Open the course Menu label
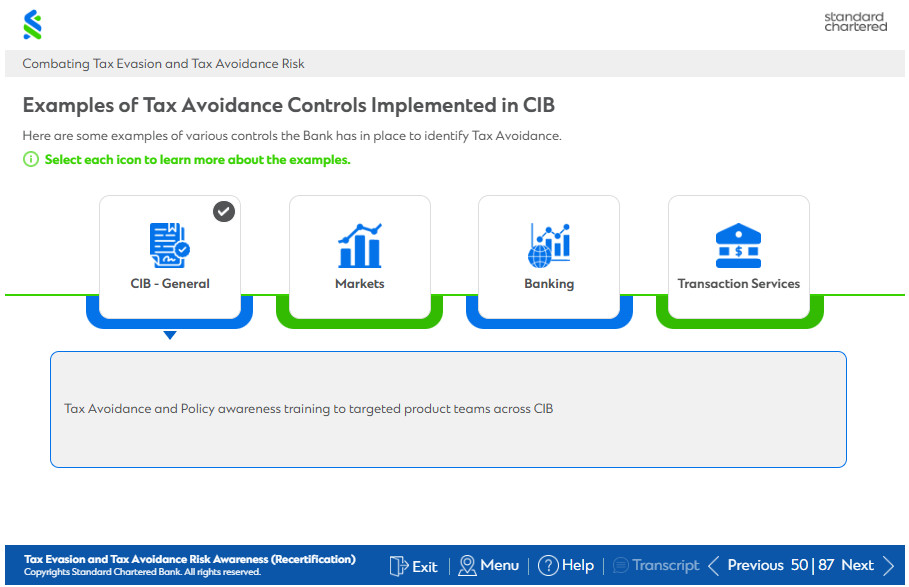 (500, 566)
